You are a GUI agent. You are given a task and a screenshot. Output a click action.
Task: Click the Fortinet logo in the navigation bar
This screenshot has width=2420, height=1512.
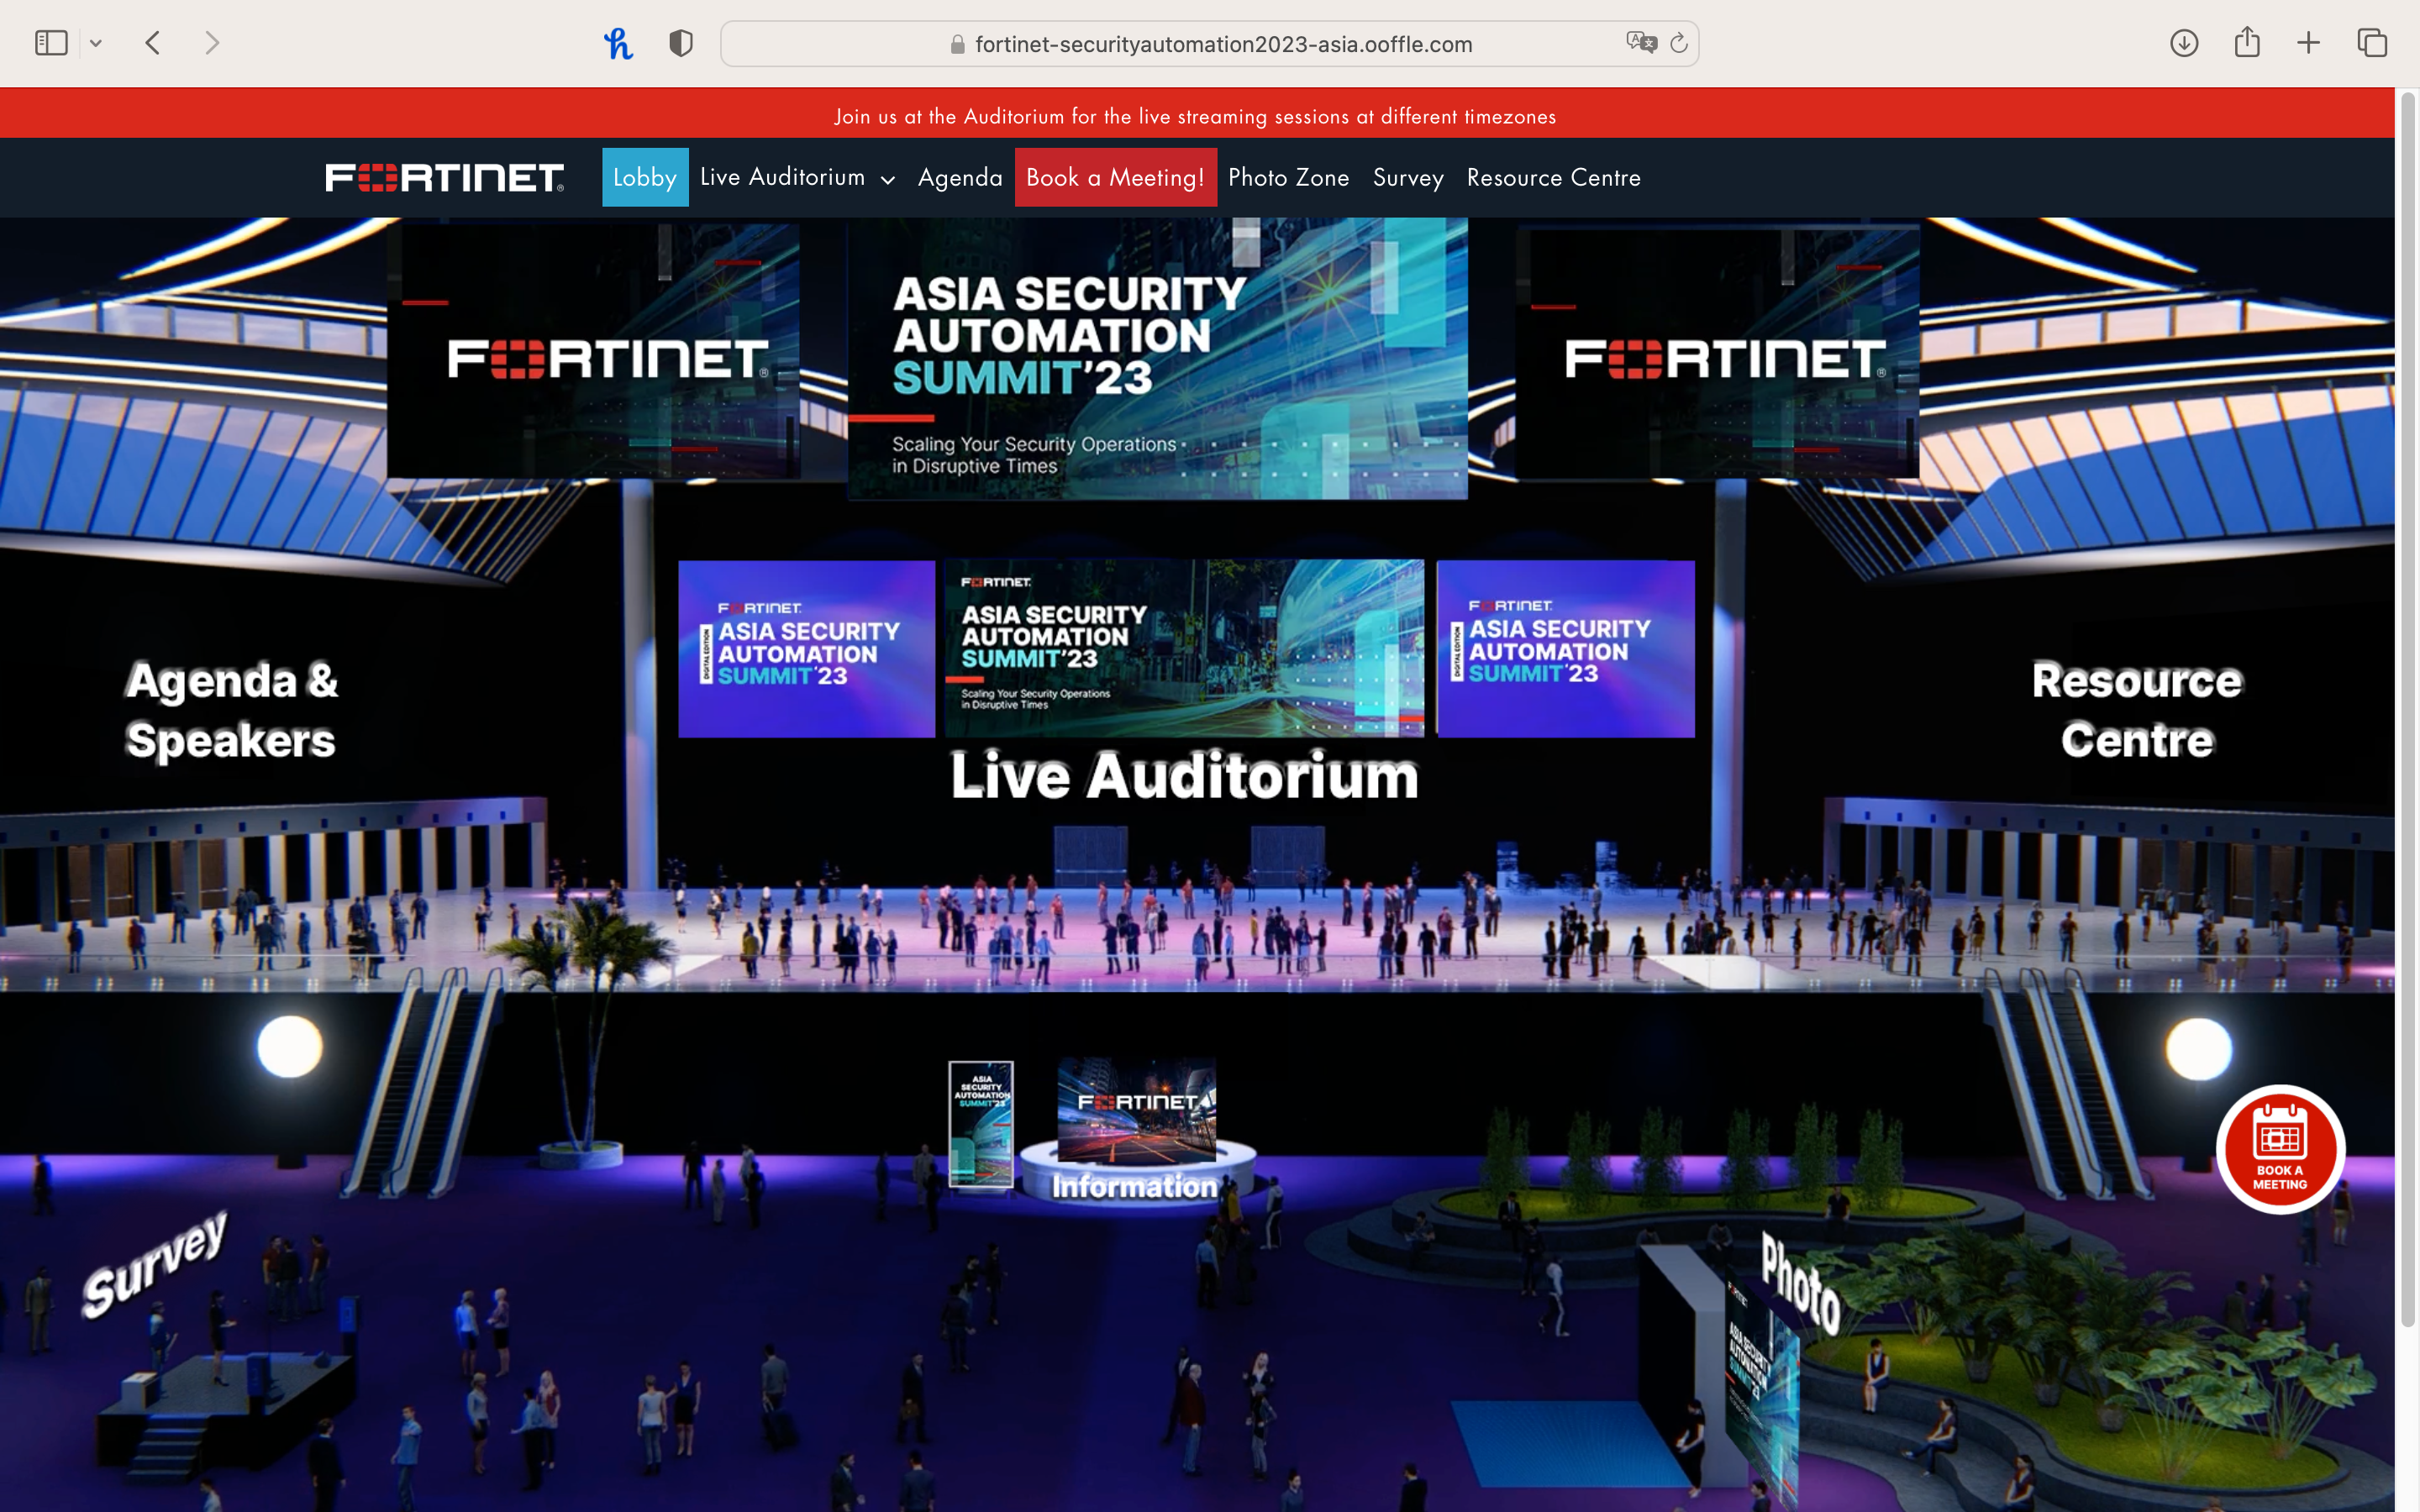(443, 176)
